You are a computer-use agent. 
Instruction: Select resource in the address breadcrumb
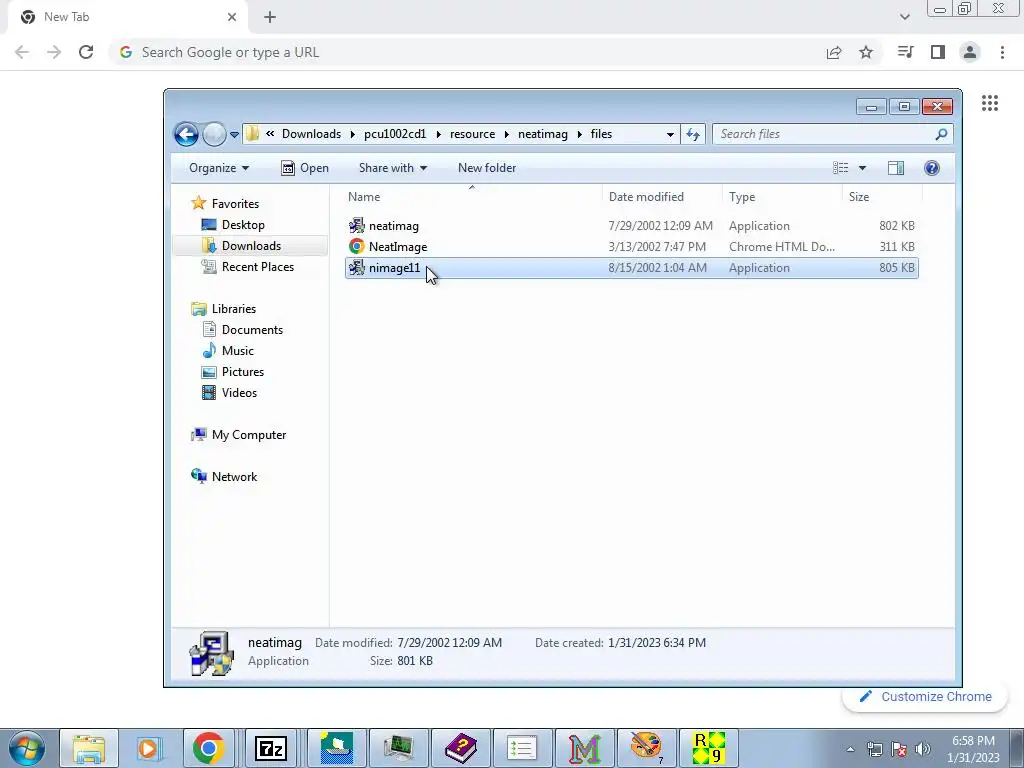(472, 134)
